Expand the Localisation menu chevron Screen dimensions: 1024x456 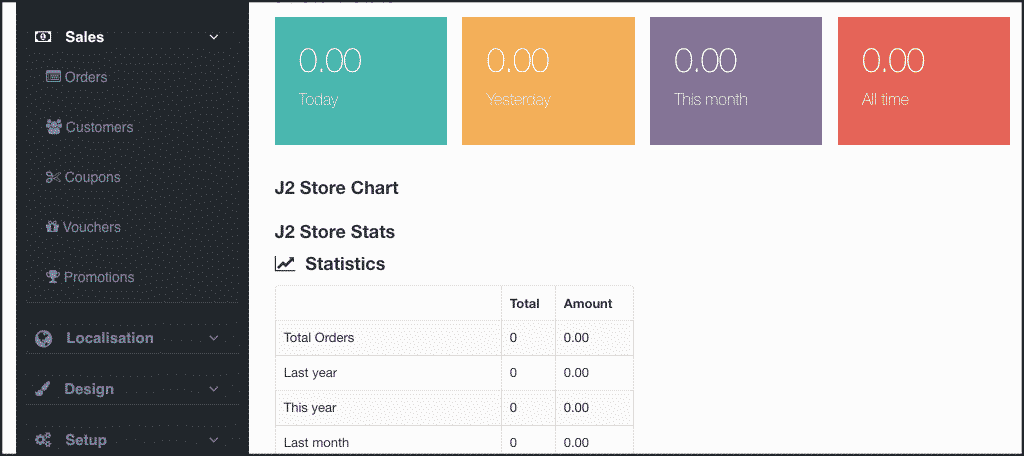(x=214, y=338)
